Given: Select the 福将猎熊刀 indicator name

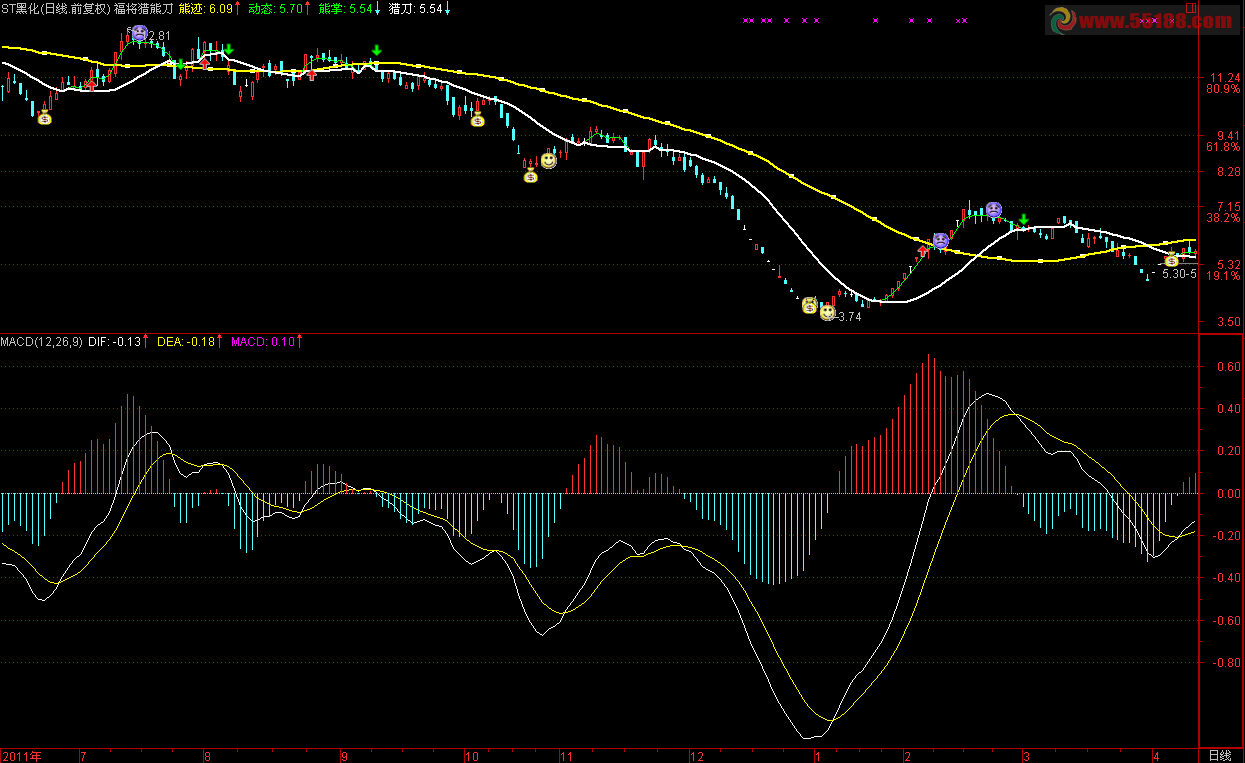Looking at the screenshot, I should point(143,8).
